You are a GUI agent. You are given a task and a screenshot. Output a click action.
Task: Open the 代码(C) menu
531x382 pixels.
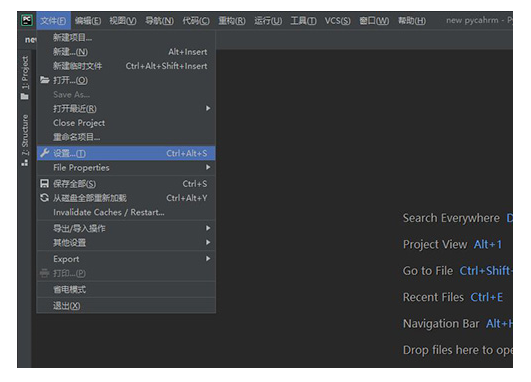196,21
